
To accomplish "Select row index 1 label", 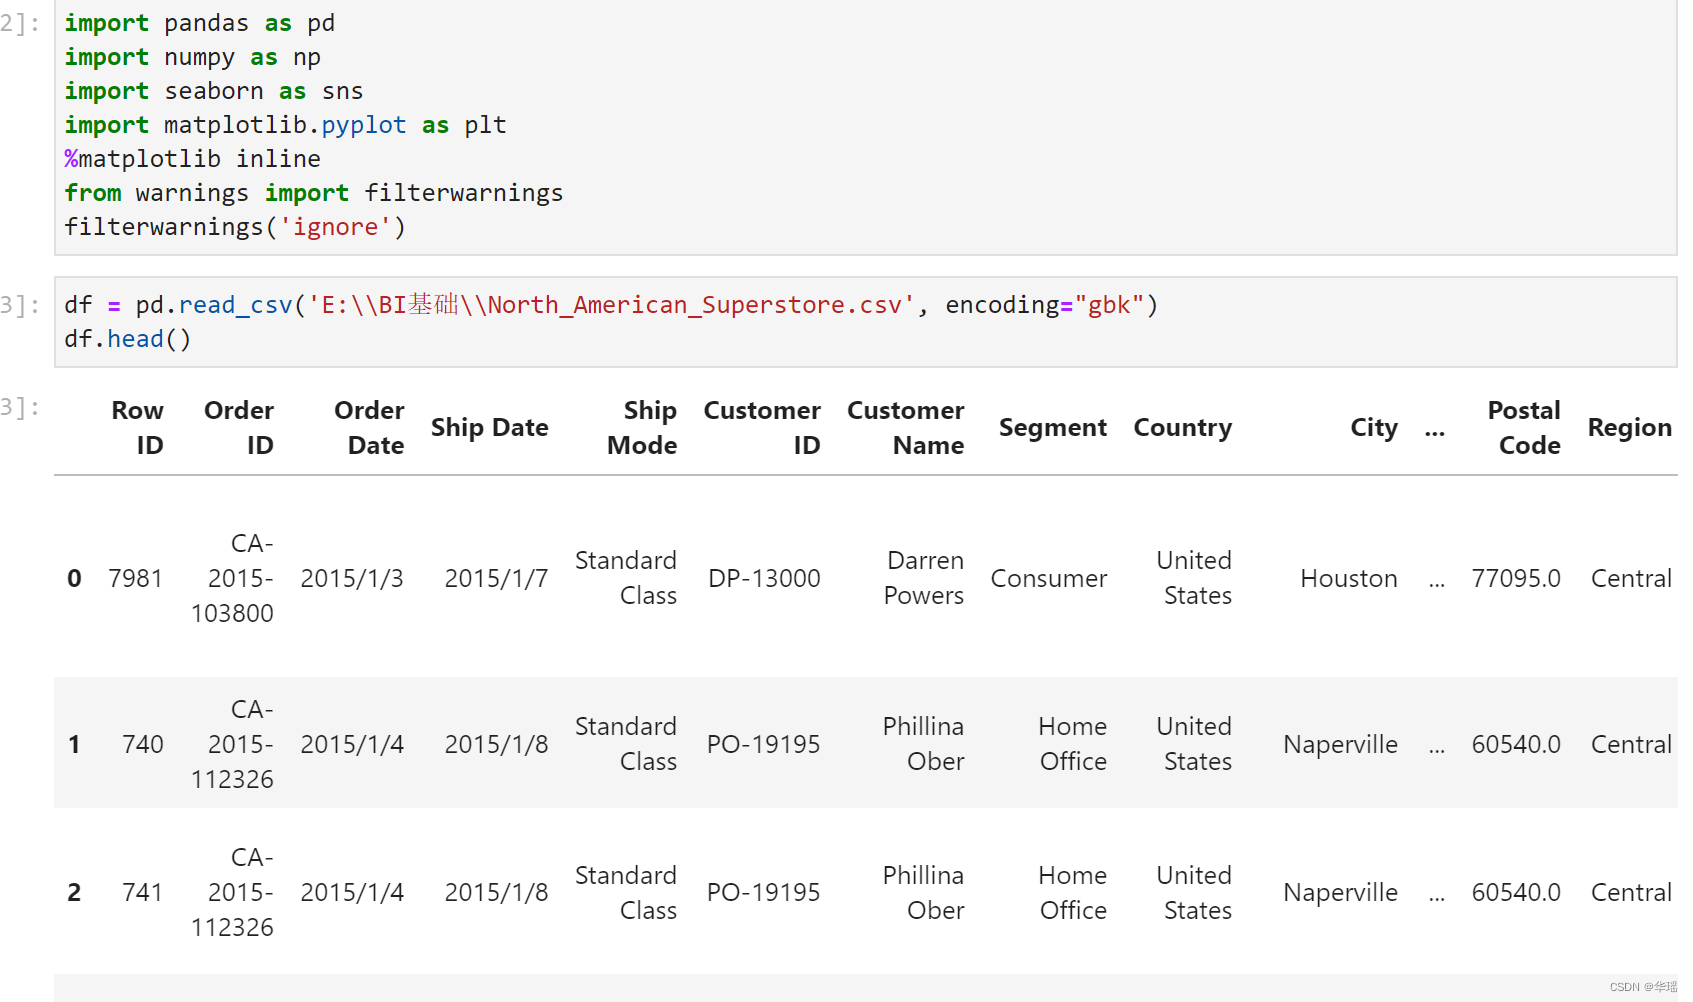I will click(x=74, y=744).
